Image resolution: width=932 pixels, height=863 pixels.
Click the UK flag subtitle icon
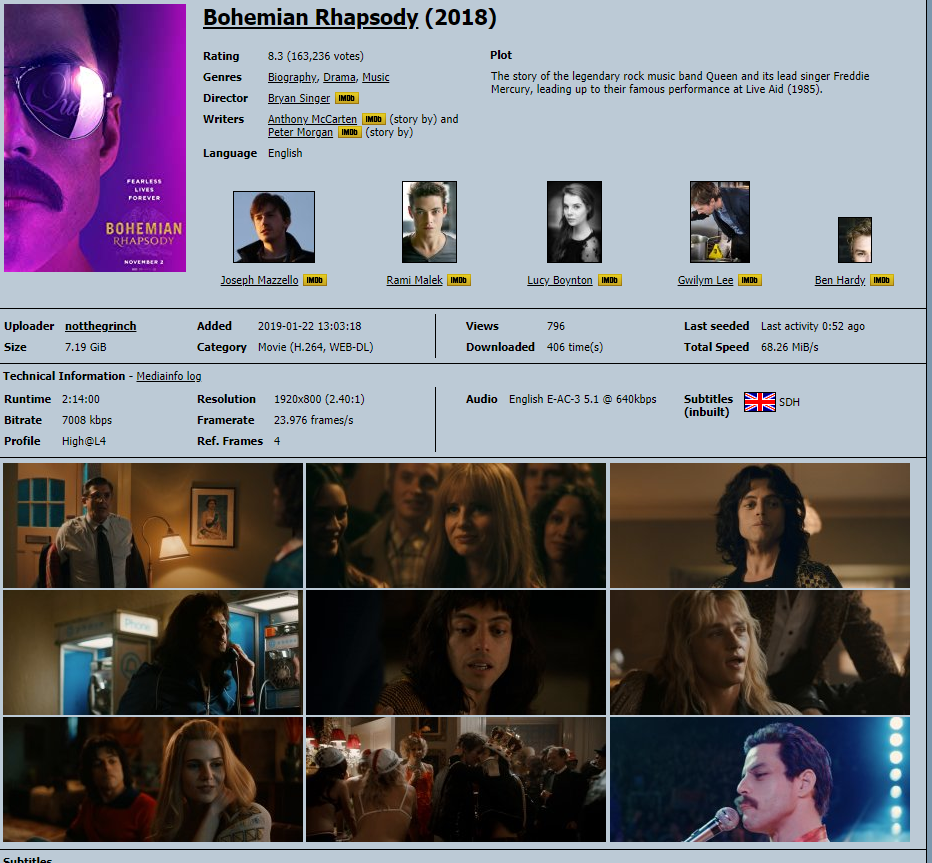(x=760, y=402)
